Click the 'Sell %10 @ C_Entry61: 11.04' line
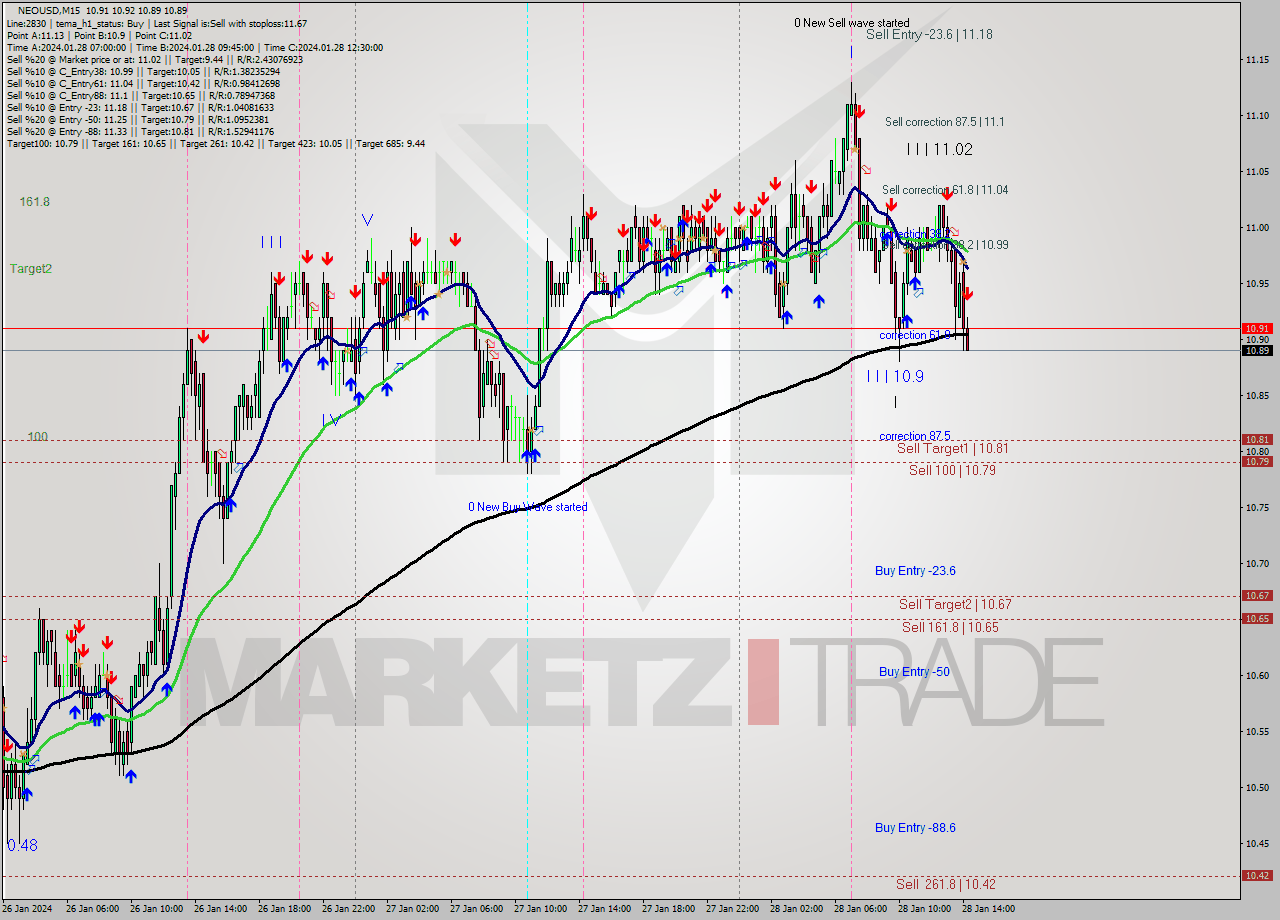1280x920 pixels. tap(143, 83)
